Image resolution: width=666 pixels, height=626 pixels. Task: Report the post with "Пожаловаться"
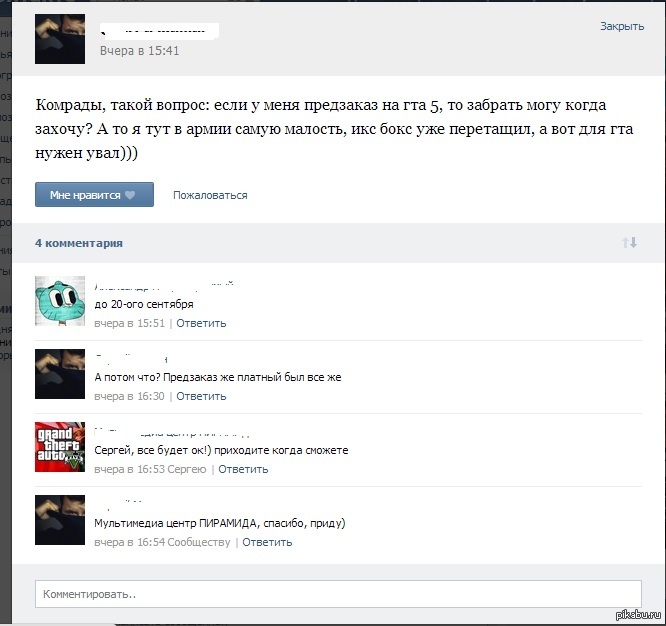[x=210, y=195]
